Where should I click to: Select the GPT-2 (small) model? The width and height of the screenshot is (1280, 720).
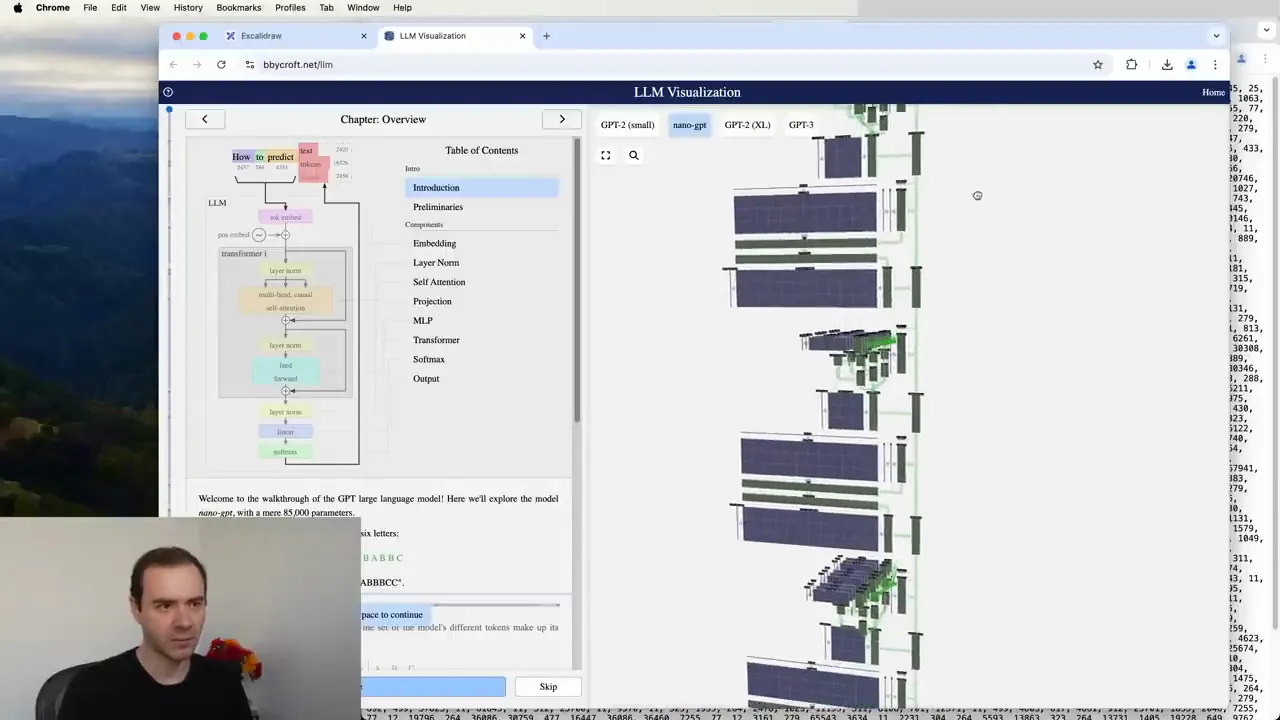(x=627, y=125)
